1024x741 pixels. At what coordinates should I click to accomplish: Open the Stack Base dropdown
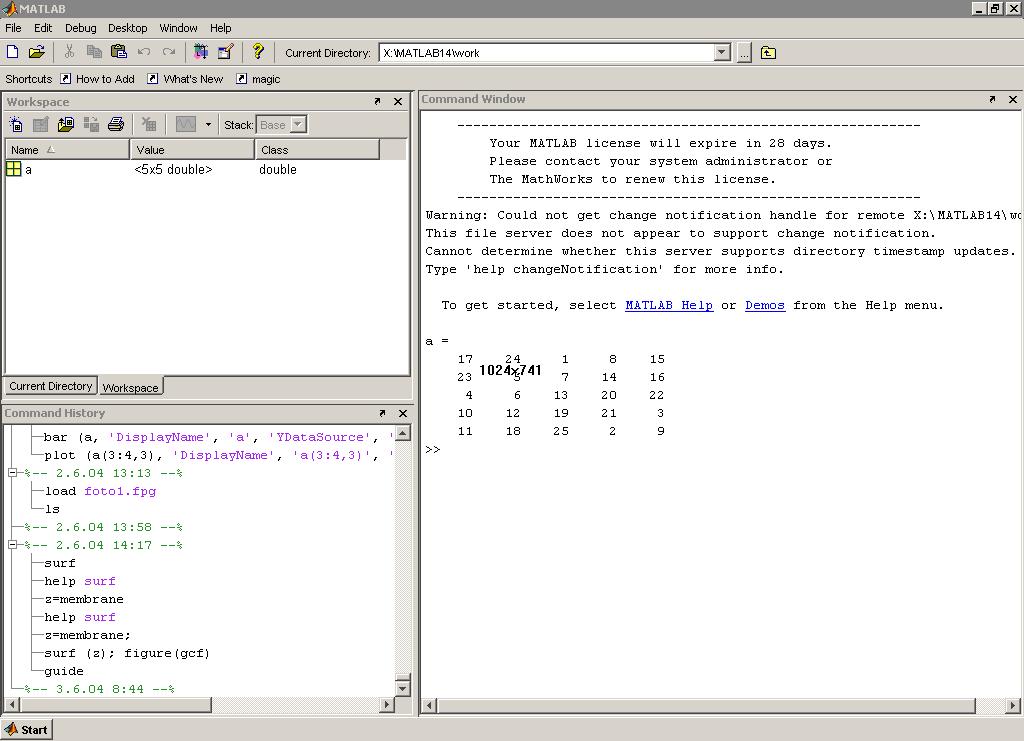pos(281,125)
